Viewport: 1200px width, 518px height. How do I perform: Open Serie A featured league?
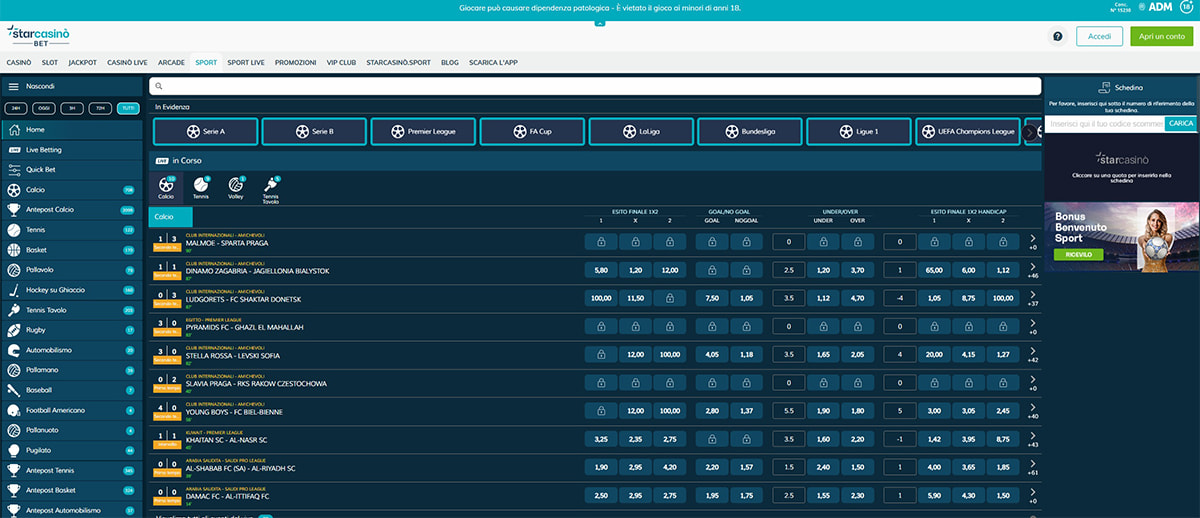click(206, 131)
